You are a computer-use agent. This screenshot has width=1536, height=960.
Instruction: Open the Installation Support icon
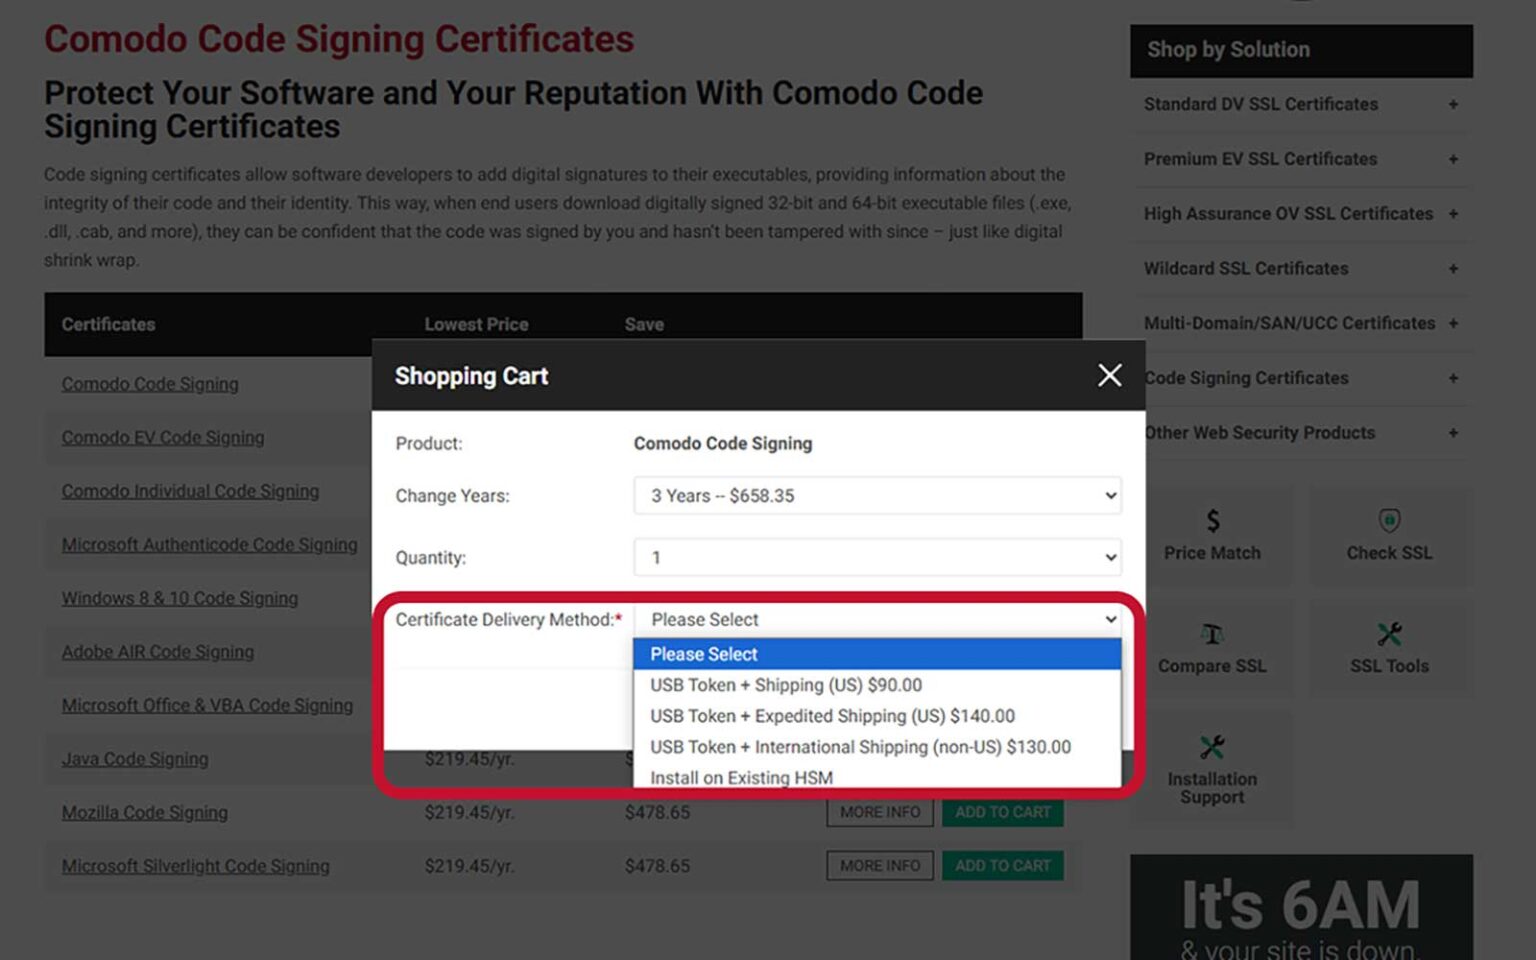[1212, 745]
